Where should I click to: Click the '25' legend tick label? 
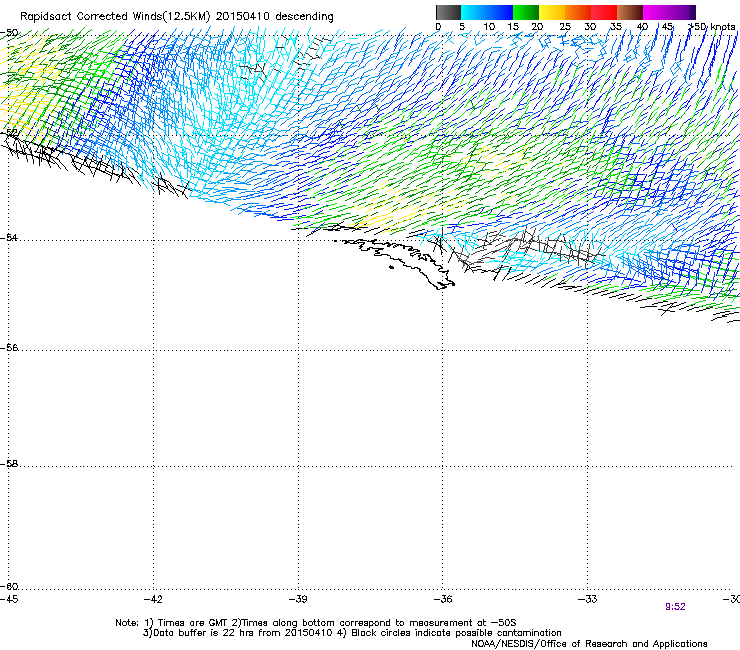(565, 27)
